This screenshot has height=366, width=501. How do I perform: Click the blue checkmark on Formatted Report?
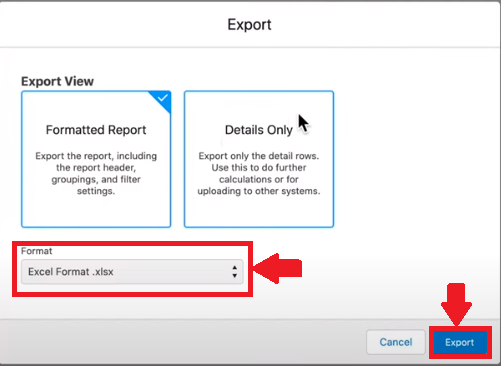click(163, 98)
